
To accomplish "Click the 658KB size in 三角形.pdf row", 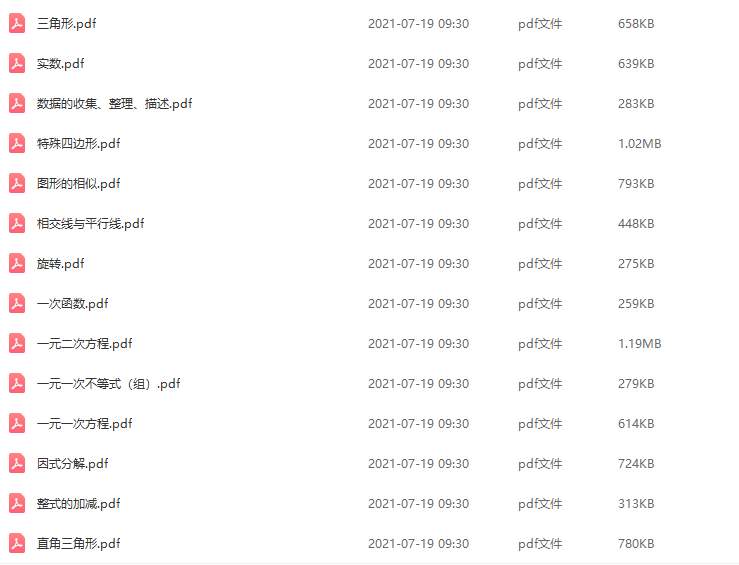I will [636, 24].
